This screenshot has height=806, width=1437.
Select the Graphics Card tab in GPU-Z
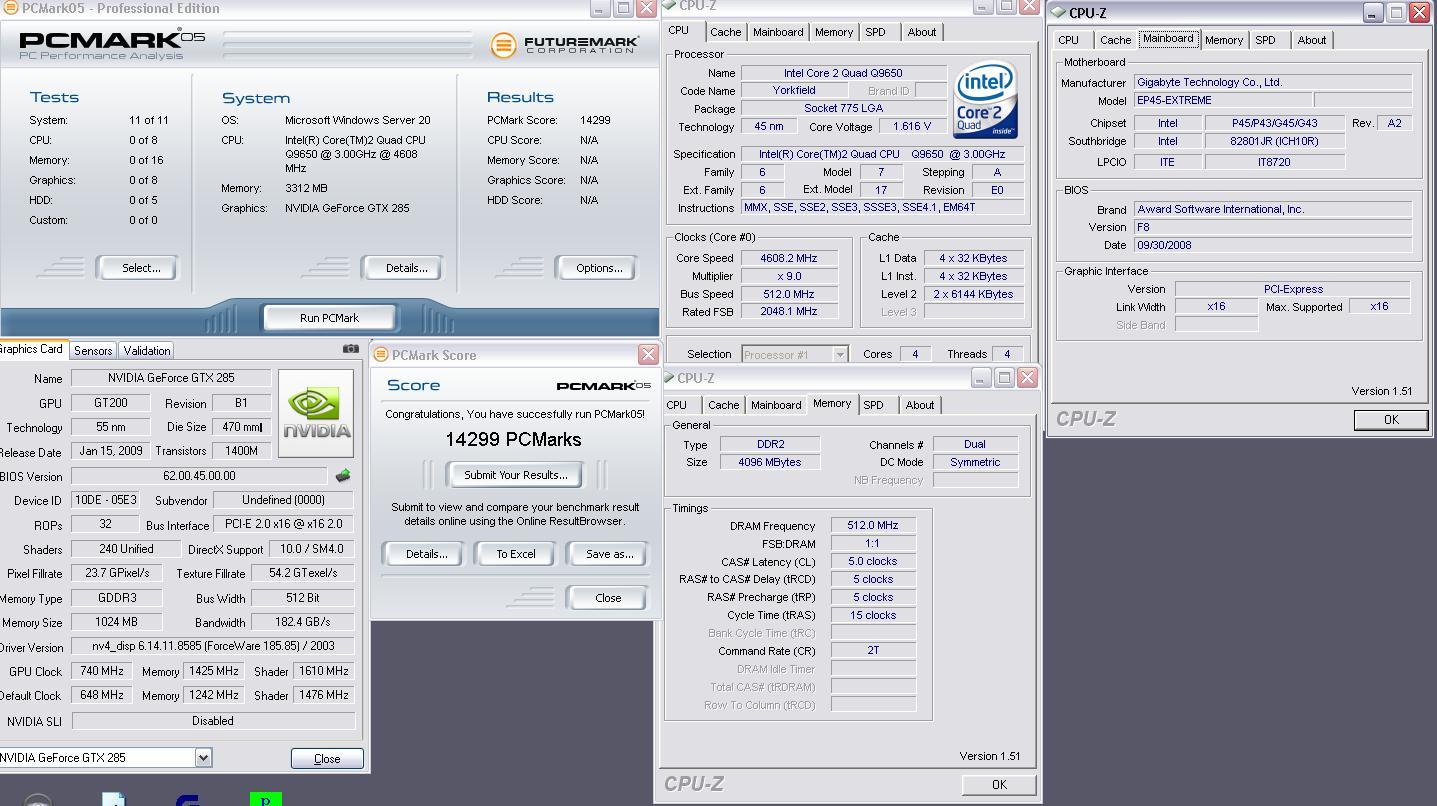[32, 349]
